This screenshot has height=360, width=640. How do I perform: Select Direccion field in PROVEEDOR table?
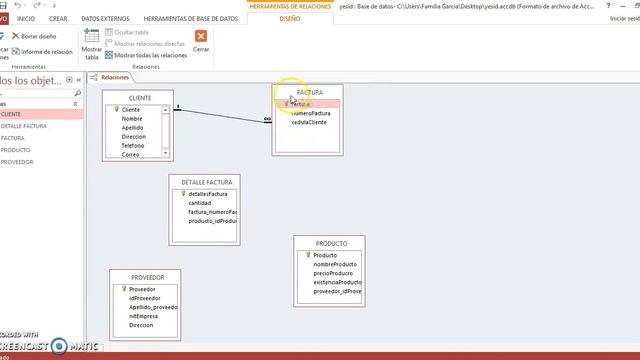[x=141, y=325]
